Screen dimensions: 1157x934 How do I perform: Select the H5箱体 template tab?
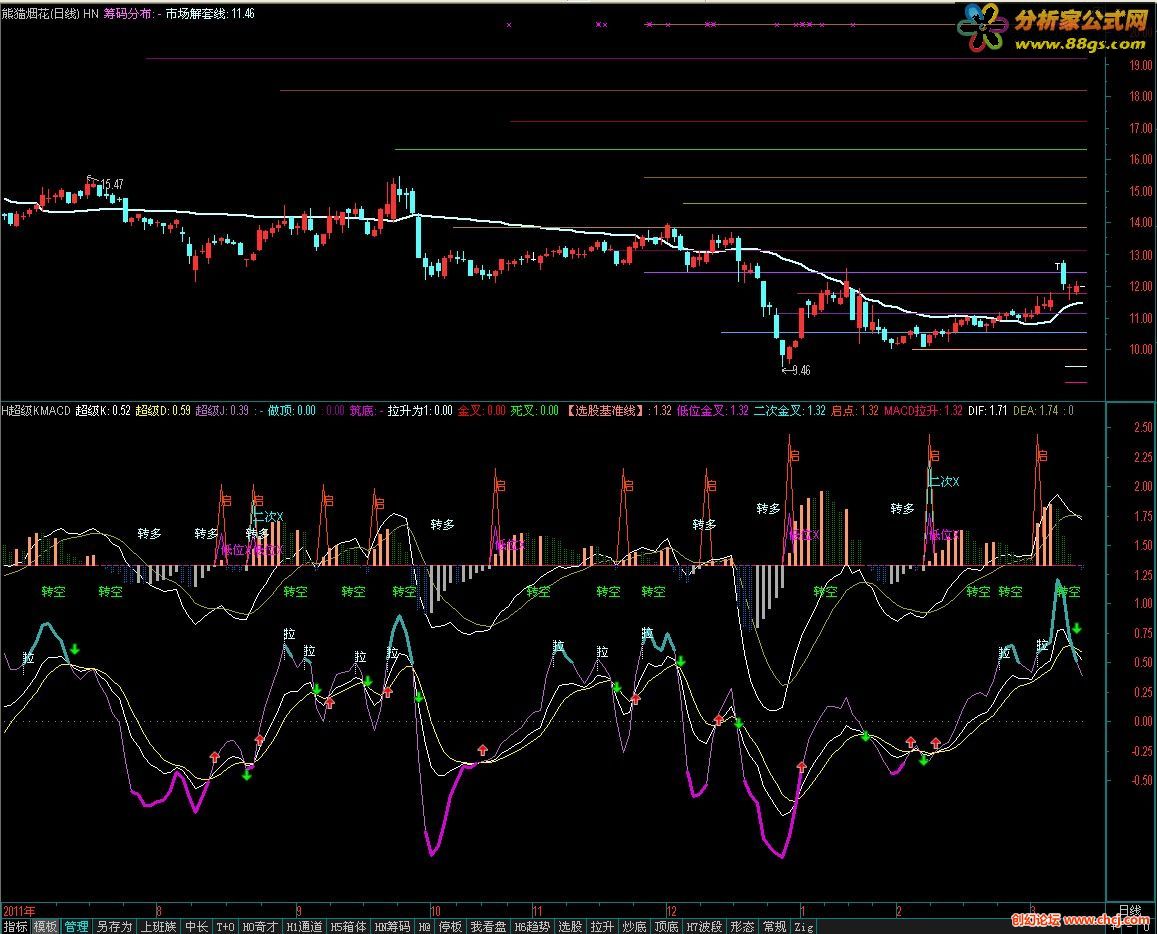coord(348,927)
